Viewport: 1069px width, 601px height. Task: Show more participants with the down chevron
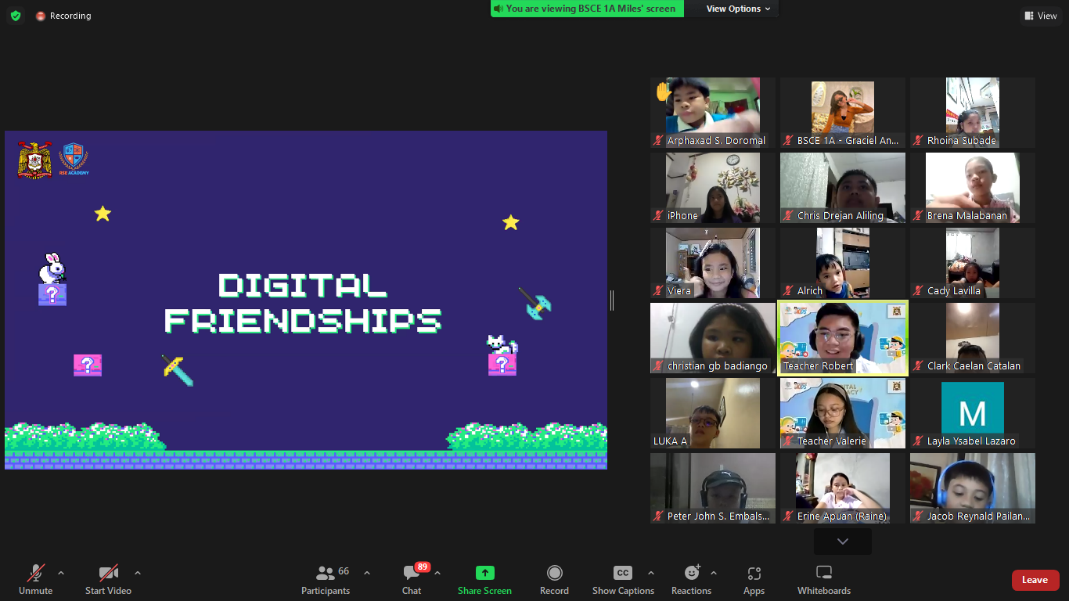tap(843, 542)
